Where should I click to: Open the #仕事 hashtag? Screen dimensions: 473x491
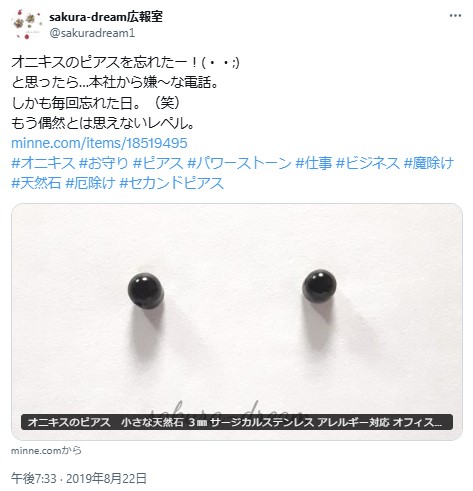pyautogui.click(x=314, y=163)
